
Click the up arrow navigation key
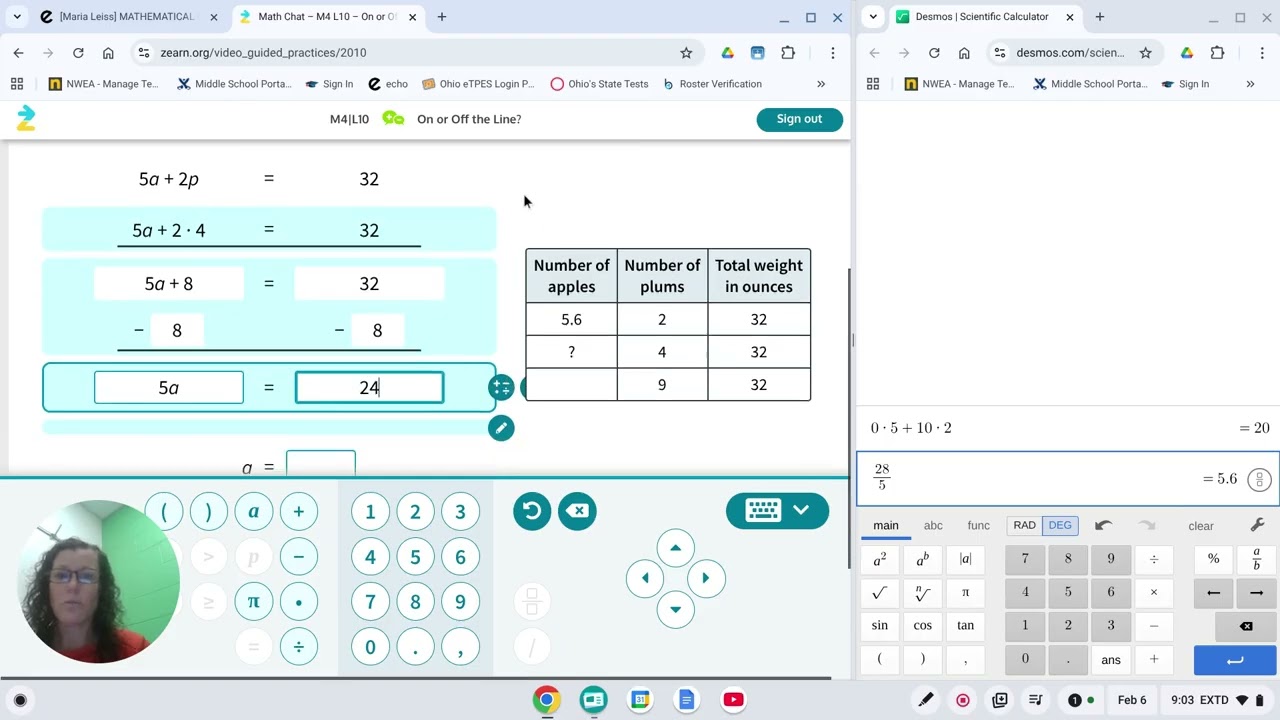(675, 548)
